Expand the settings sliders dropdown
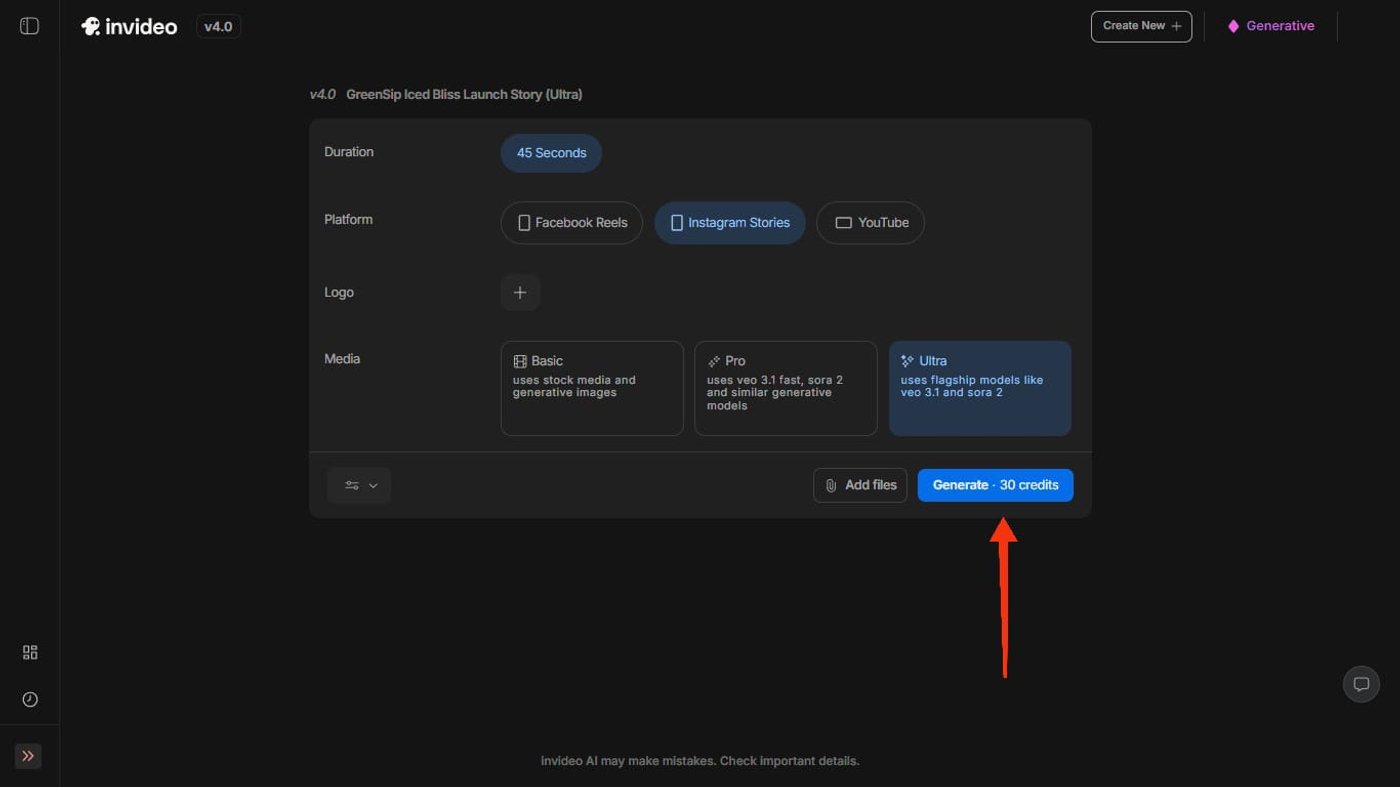Screen dimensions: 1400x787 [x=359, y=485]
